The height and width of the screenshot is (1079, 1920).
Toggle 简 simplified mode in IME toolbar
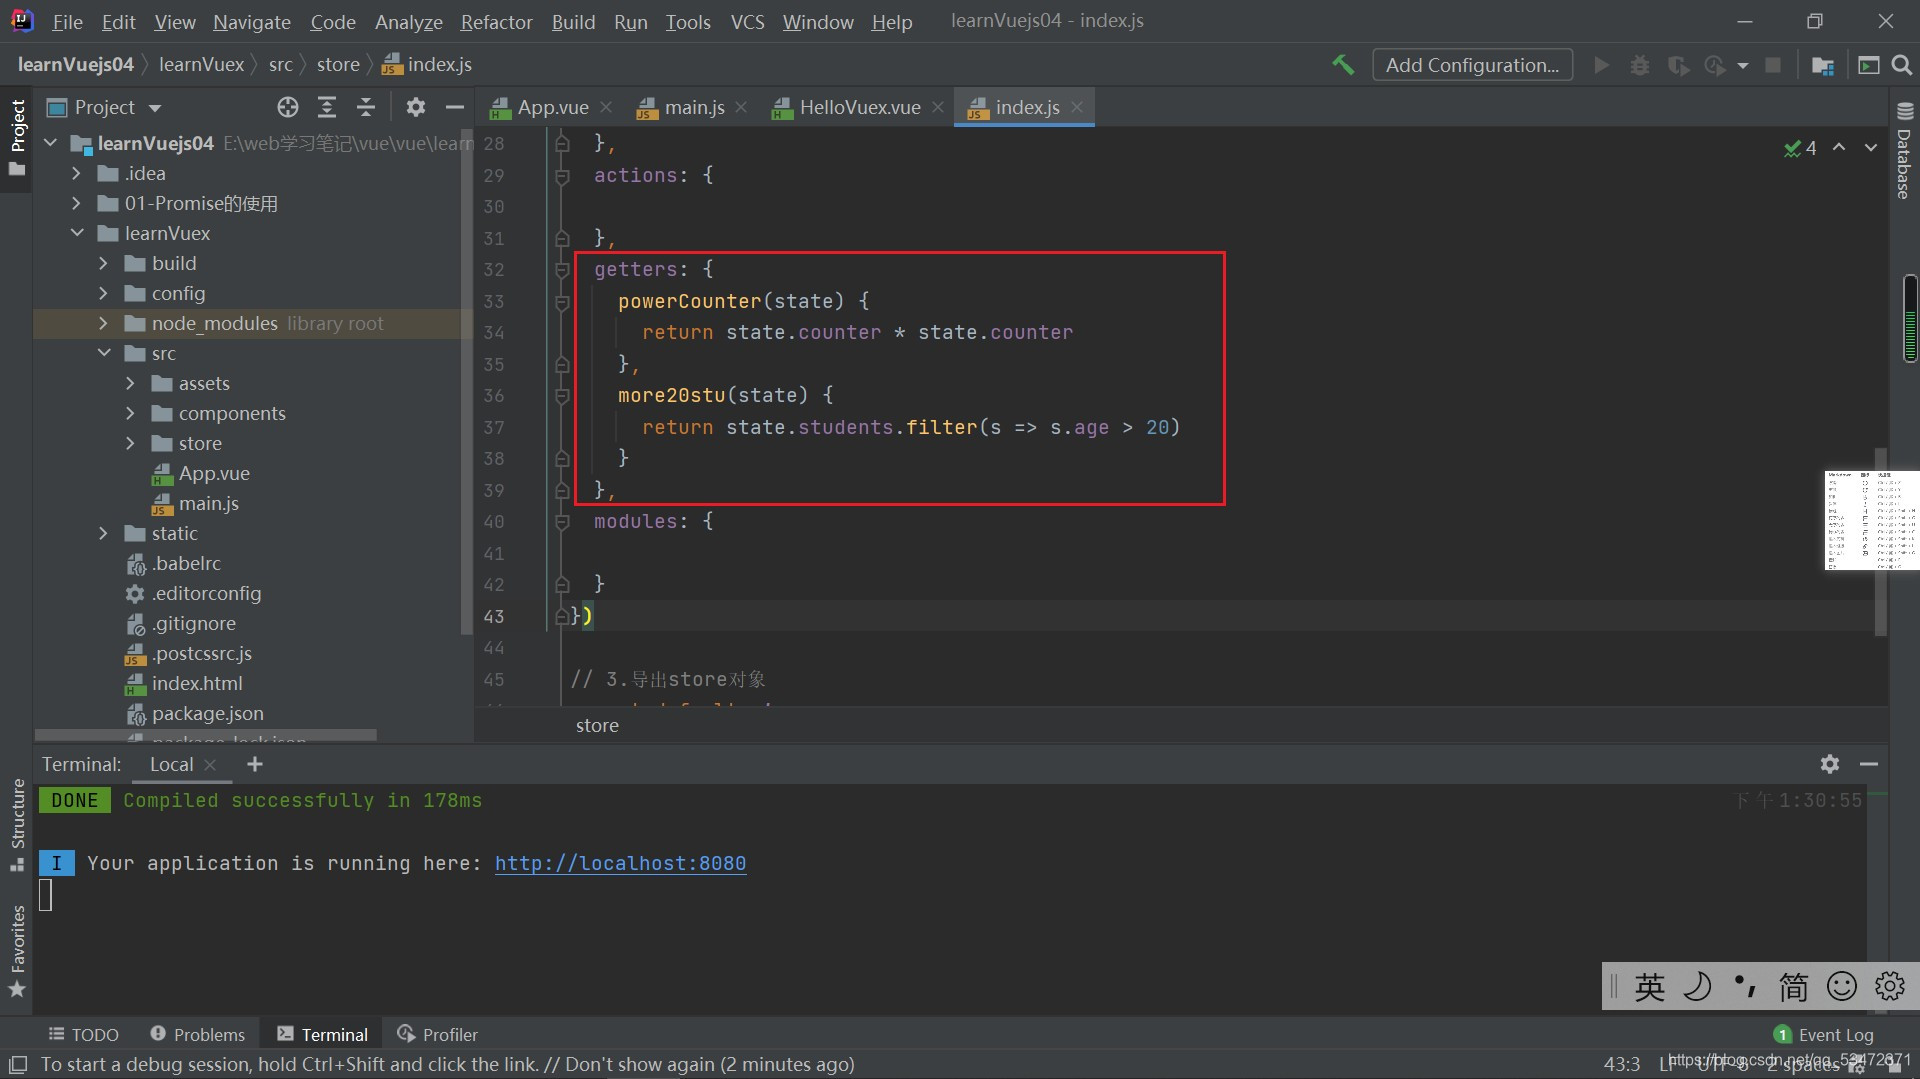click(x=1793, y=987)
